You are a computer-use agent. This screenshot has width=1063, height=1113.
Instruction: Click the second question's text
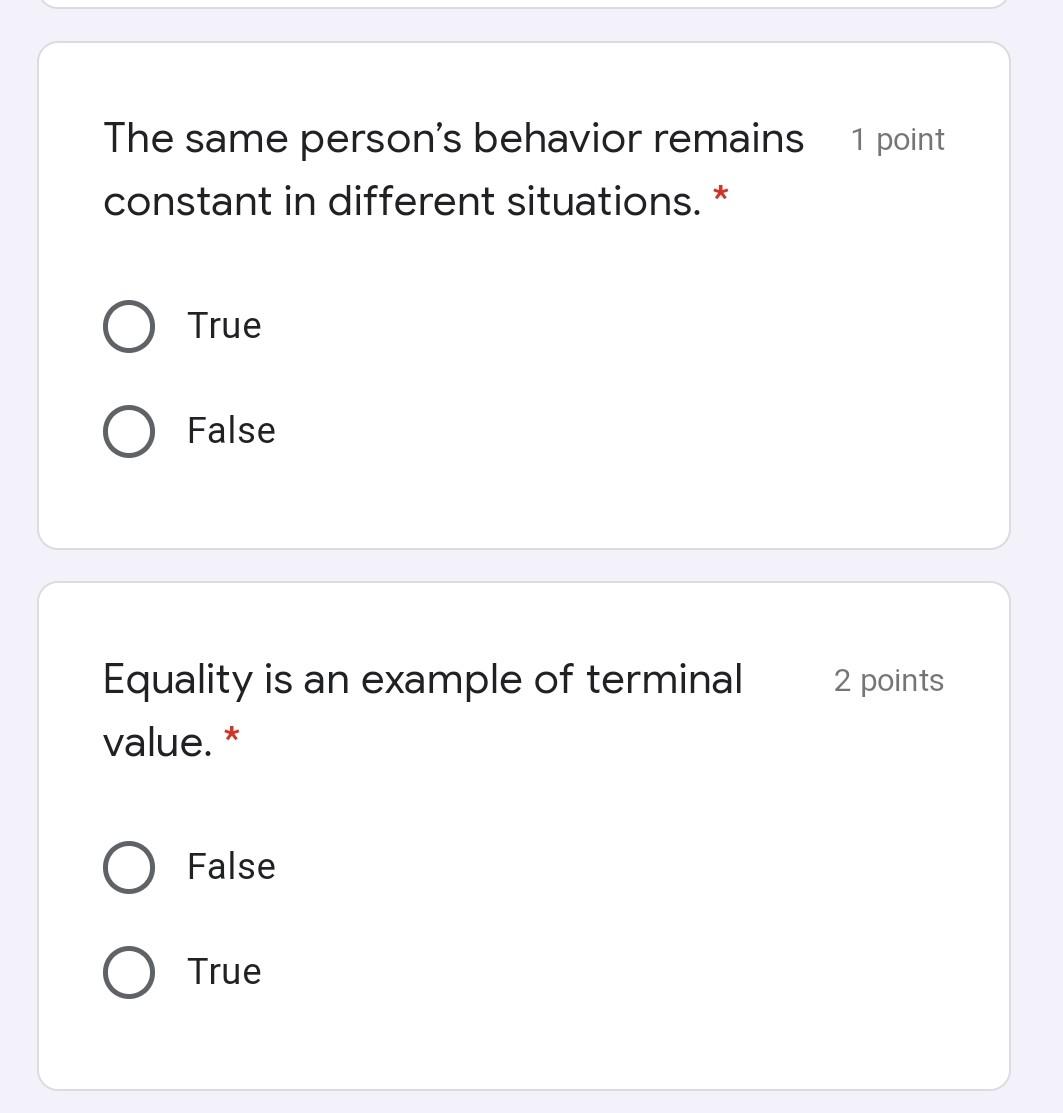click(x=400, y=710)
